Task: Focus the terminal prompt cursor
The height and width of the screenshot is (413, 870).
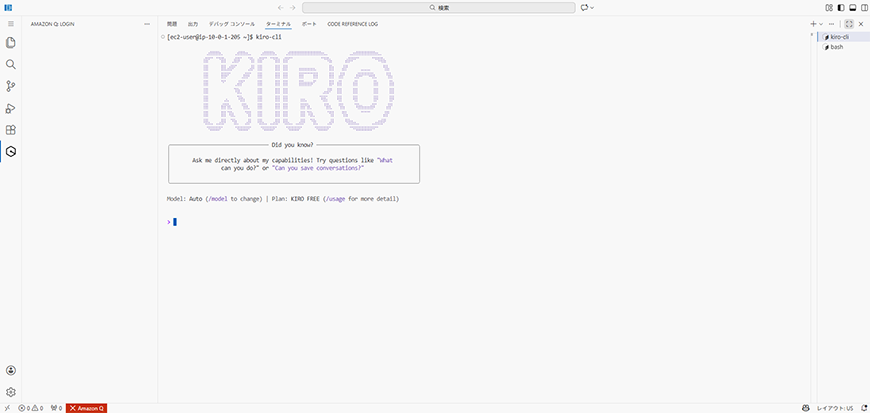Action: (x=175, y=222)
